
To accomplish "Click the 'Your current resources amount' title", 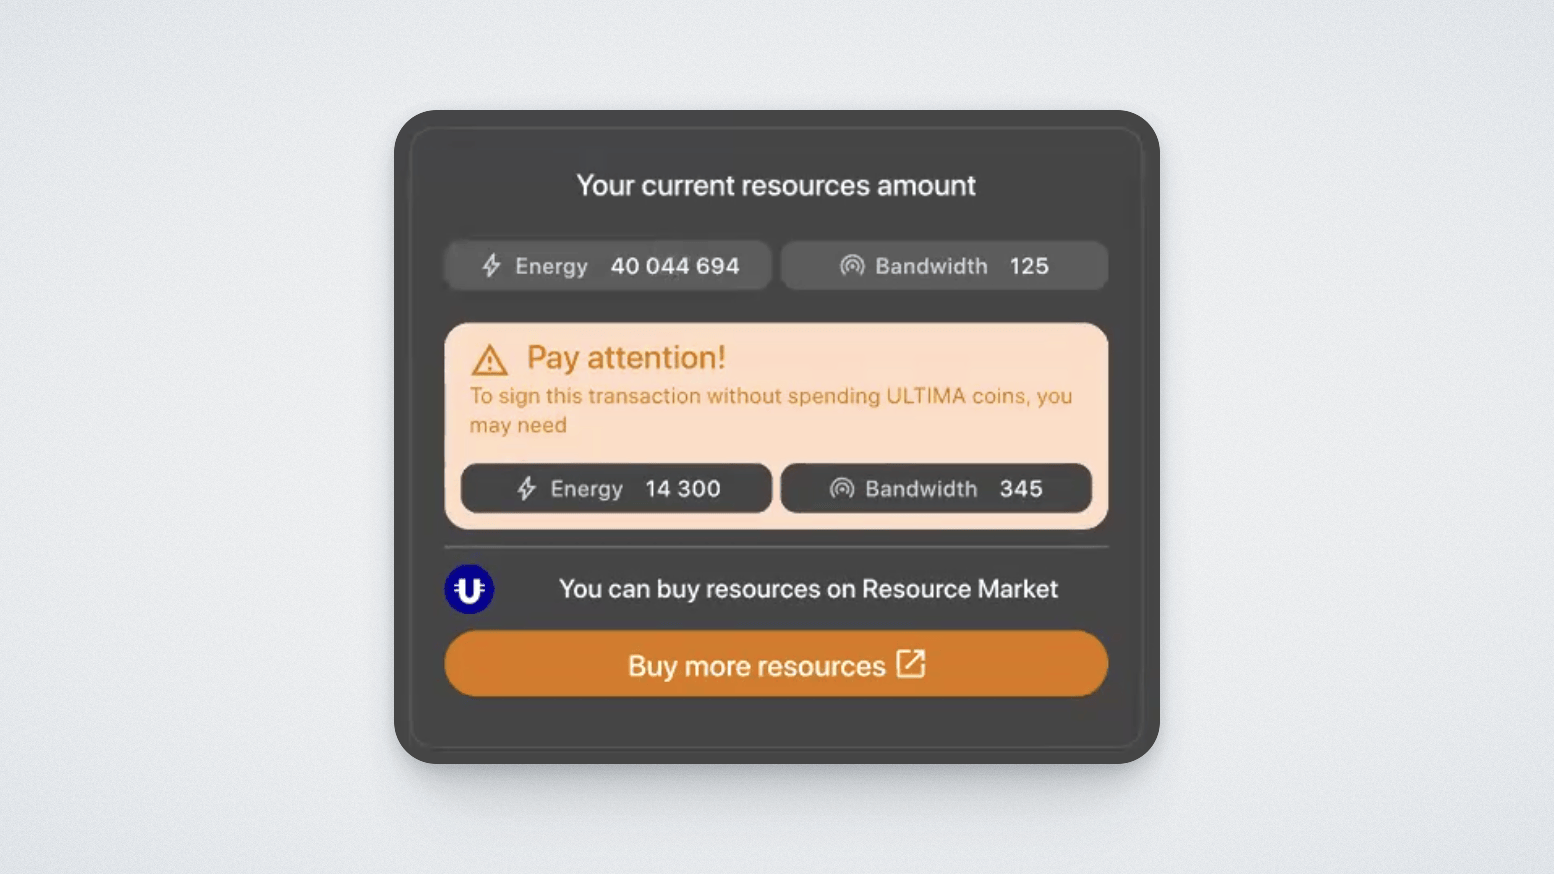I will (x=776, y=185).
